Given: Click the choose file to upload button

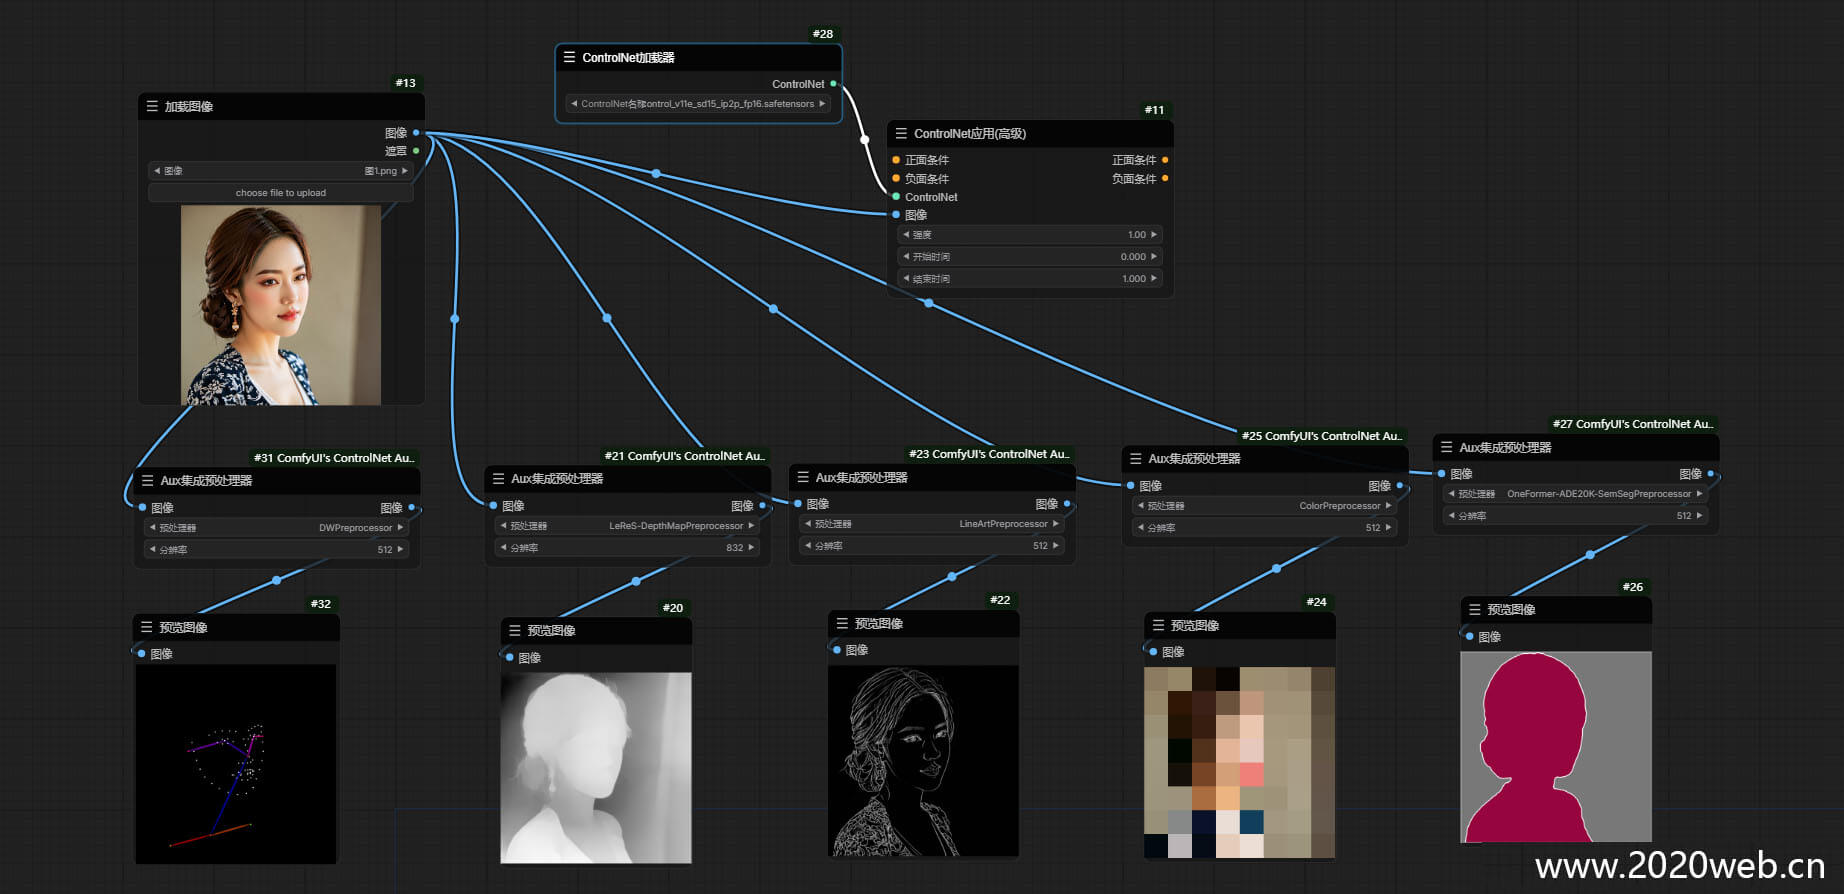Looking at the screenshot, I should coord(281,193).
